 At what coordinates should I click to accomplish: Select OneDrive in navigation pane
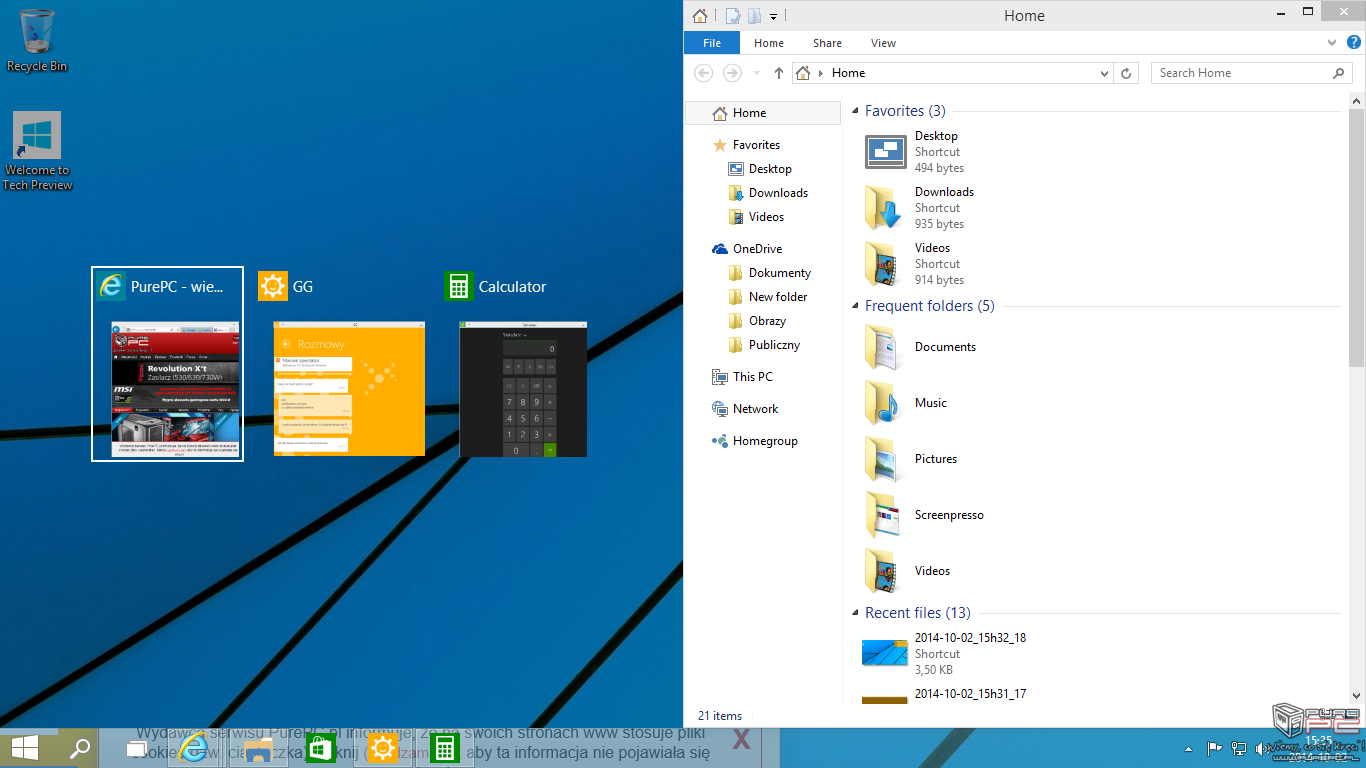point(757,249)
